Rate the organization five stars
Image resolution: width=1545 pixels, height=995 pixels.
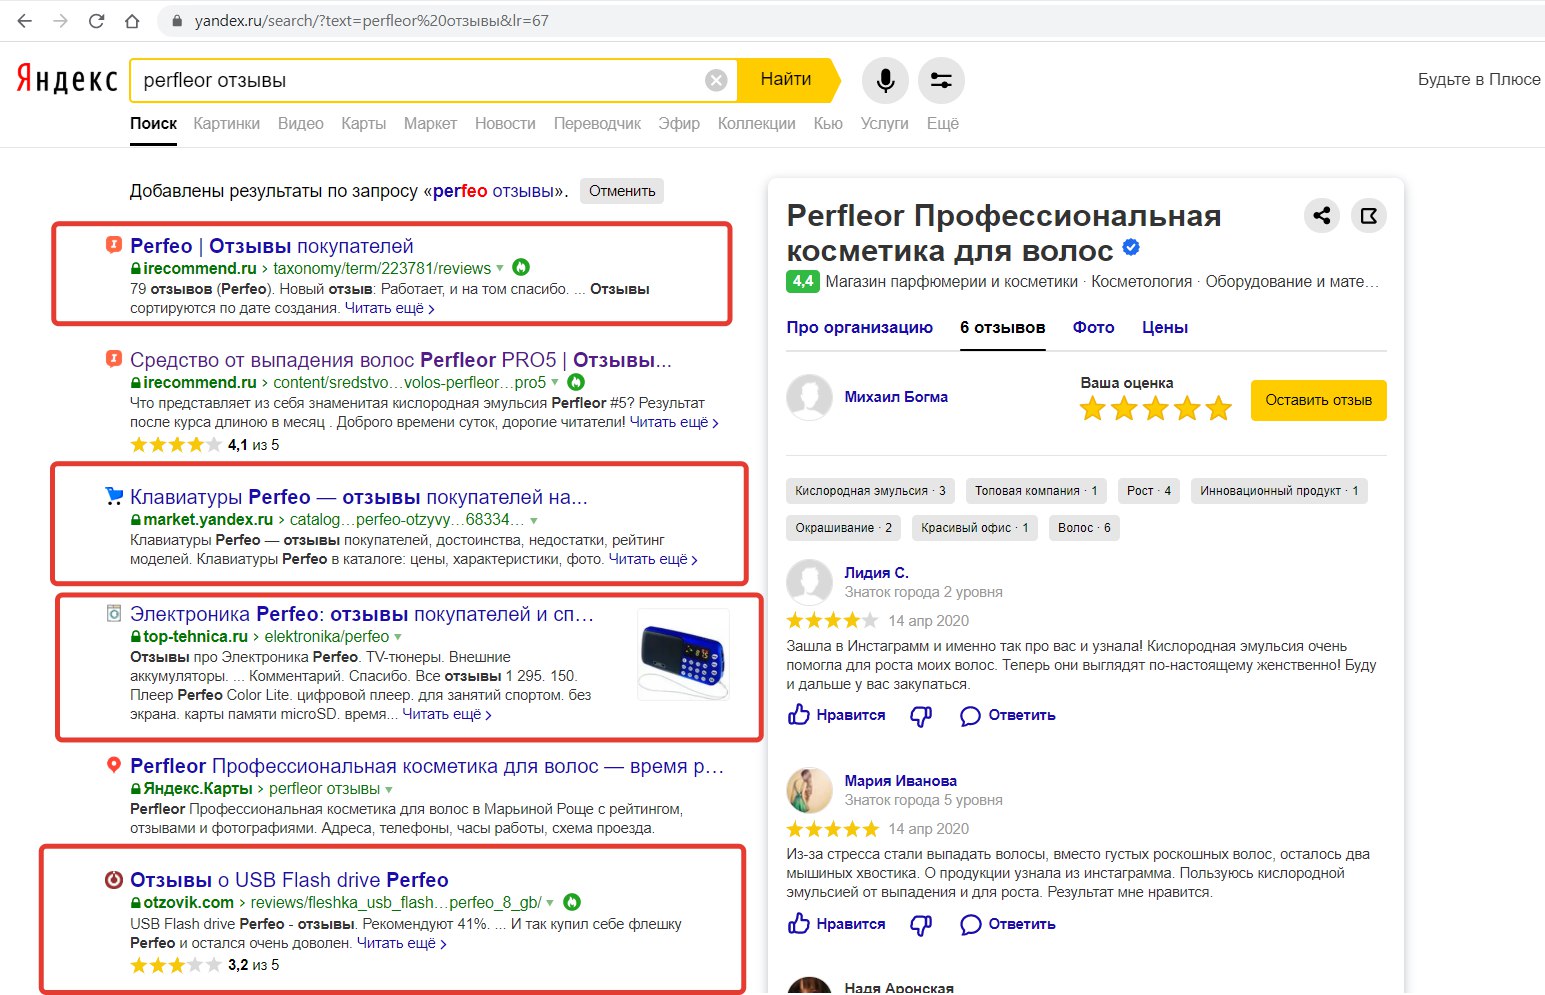(1218, 408)
